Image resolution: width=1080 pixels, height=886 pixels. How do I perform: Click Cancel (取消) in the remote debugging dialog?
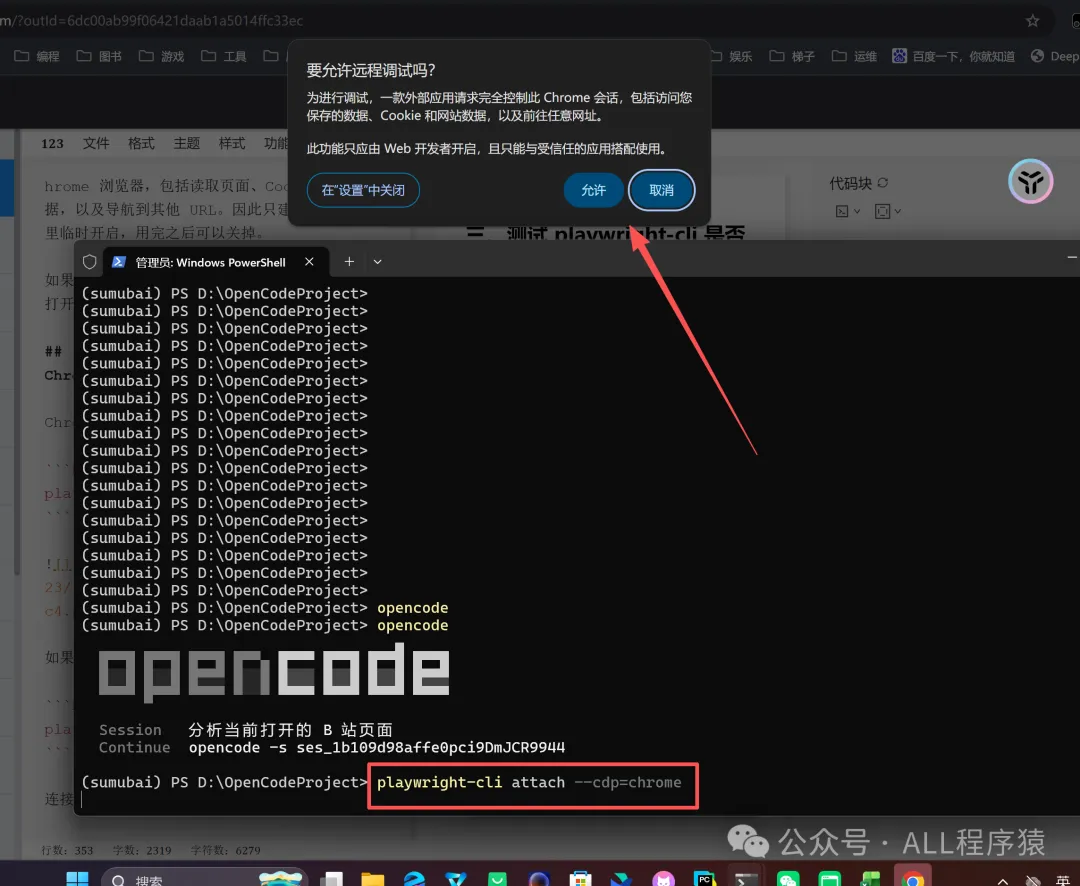[x=661, y=190]
